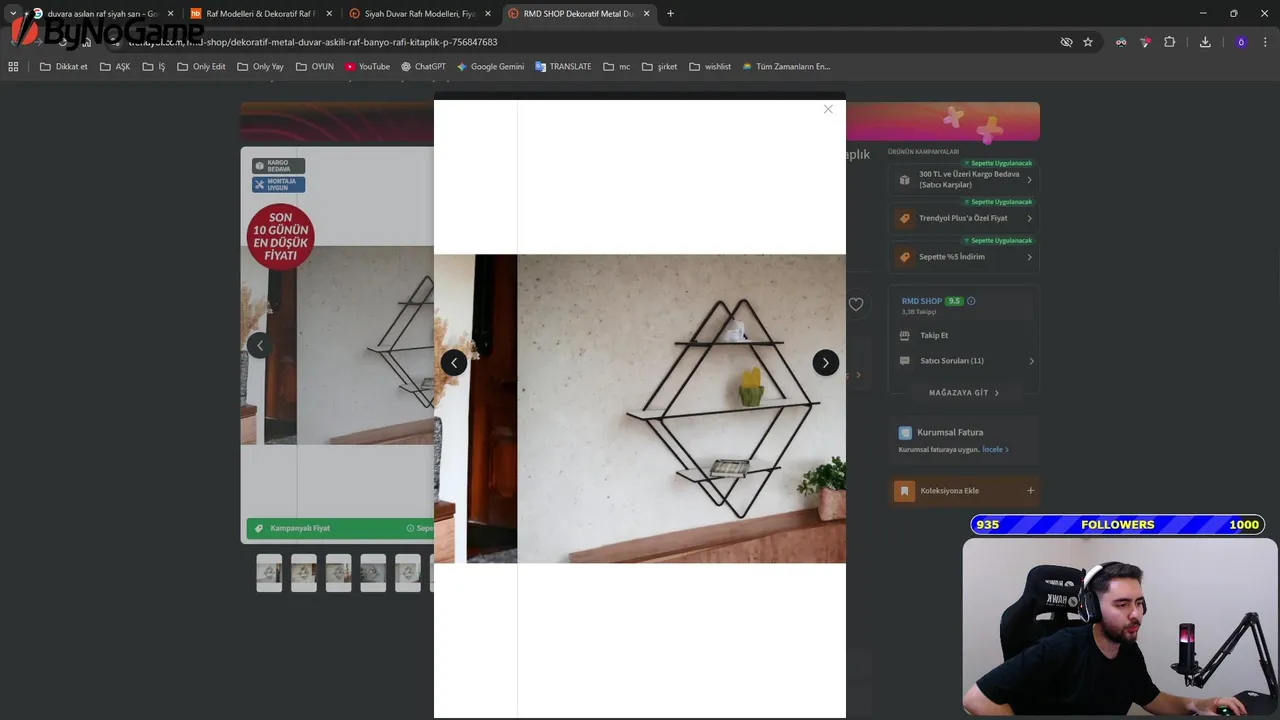Click the 'Kampanyalı Fiyat' green bar
The image size is (1280, 720).
pyautogui.click(x=340, y=528)
